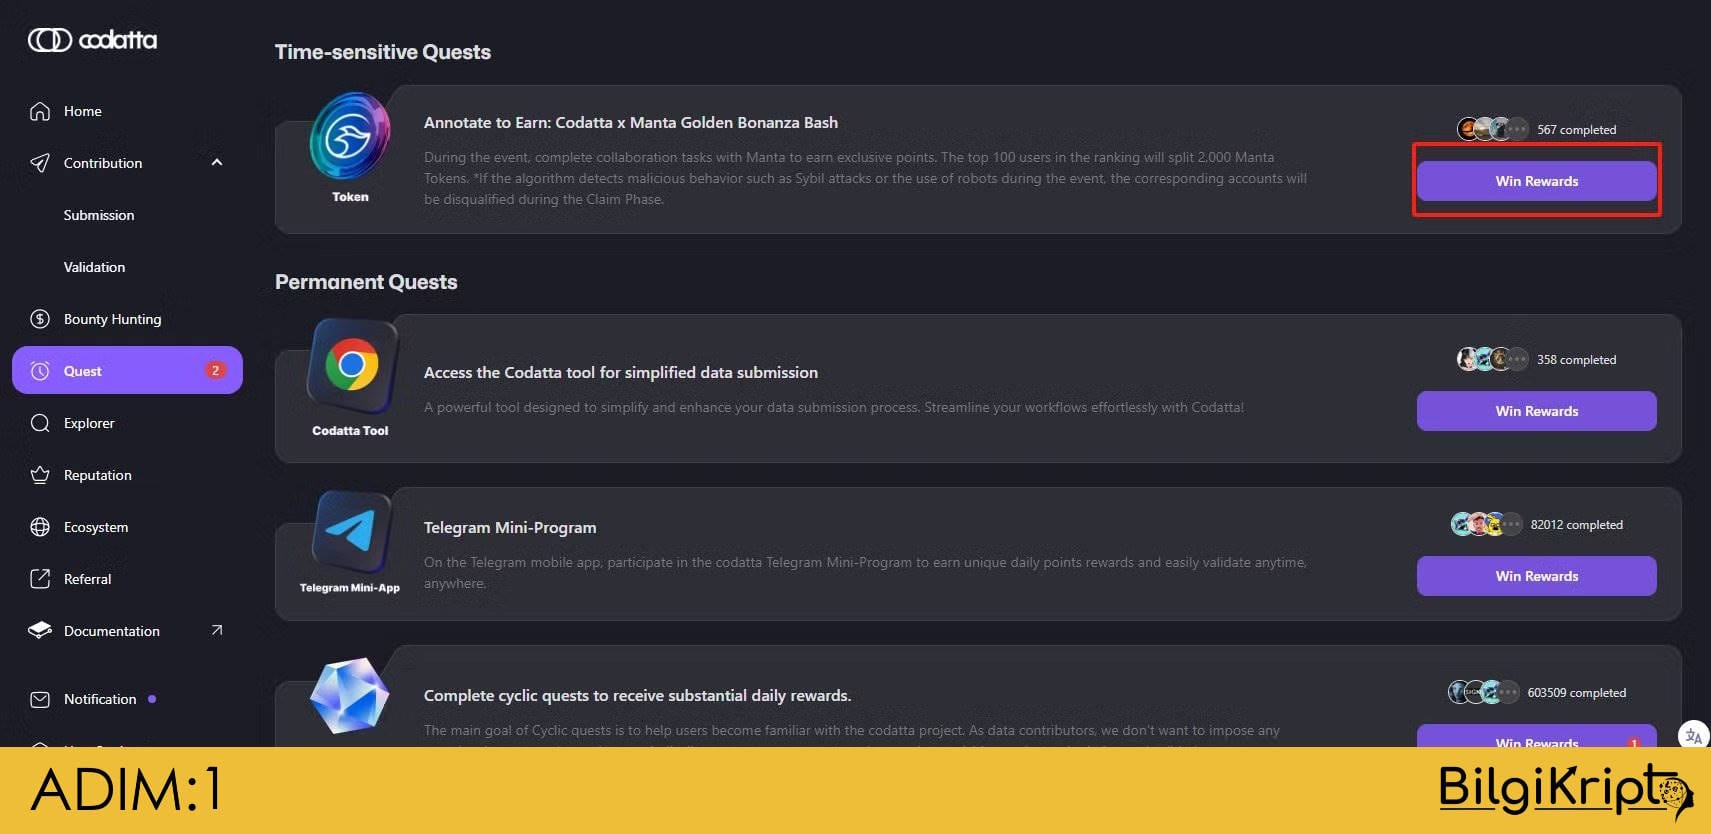
Task: Click avatars next to 567 completed
Action: [1492, 129]
